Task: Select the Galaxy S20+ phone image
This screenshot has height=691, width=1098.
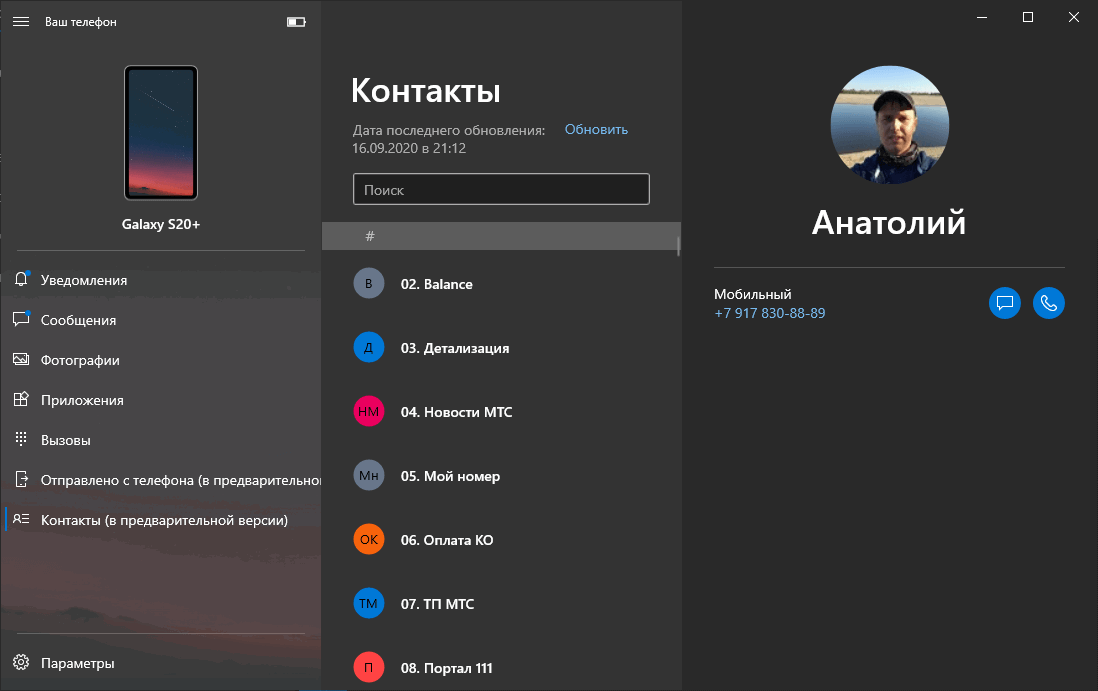Action: point(161,132)
